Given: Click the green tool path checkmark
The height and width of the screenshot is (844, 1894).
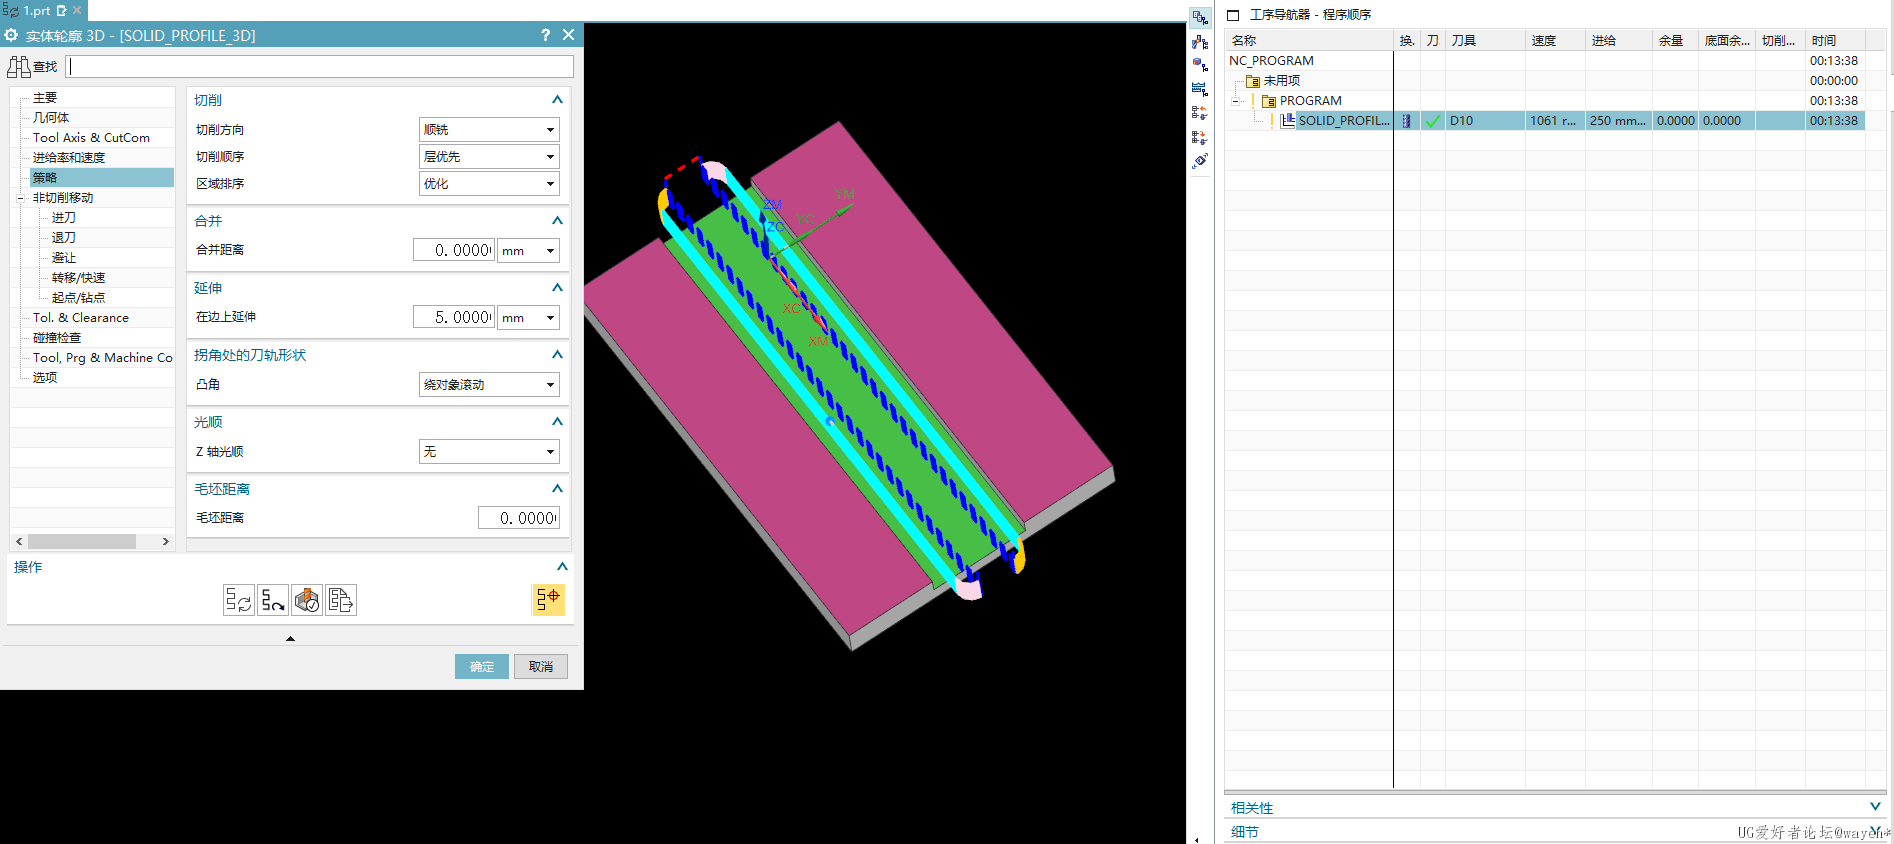Looking at the screenshot, I should (x=1432, y=121).
